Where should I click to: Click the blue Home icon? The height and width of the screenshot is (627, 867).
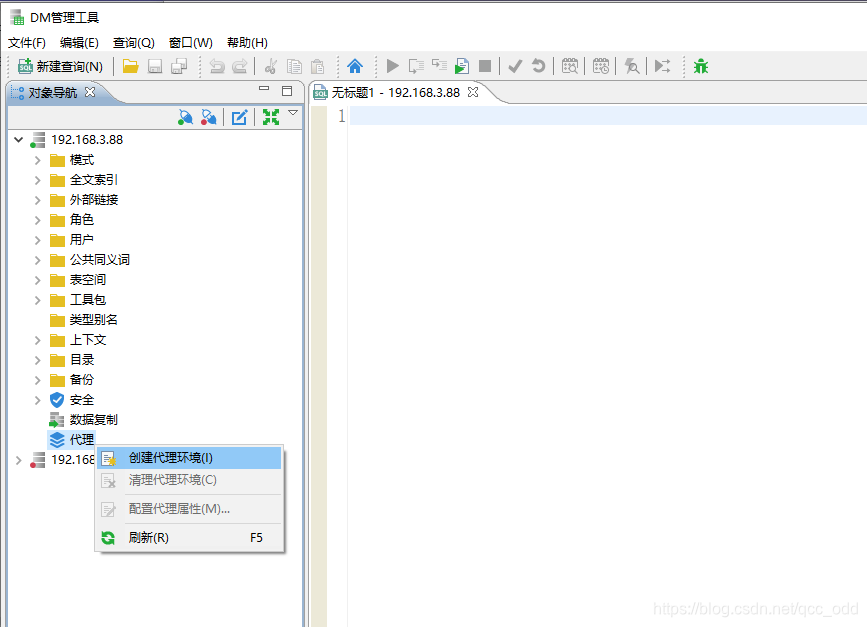(x=355, y=66)
